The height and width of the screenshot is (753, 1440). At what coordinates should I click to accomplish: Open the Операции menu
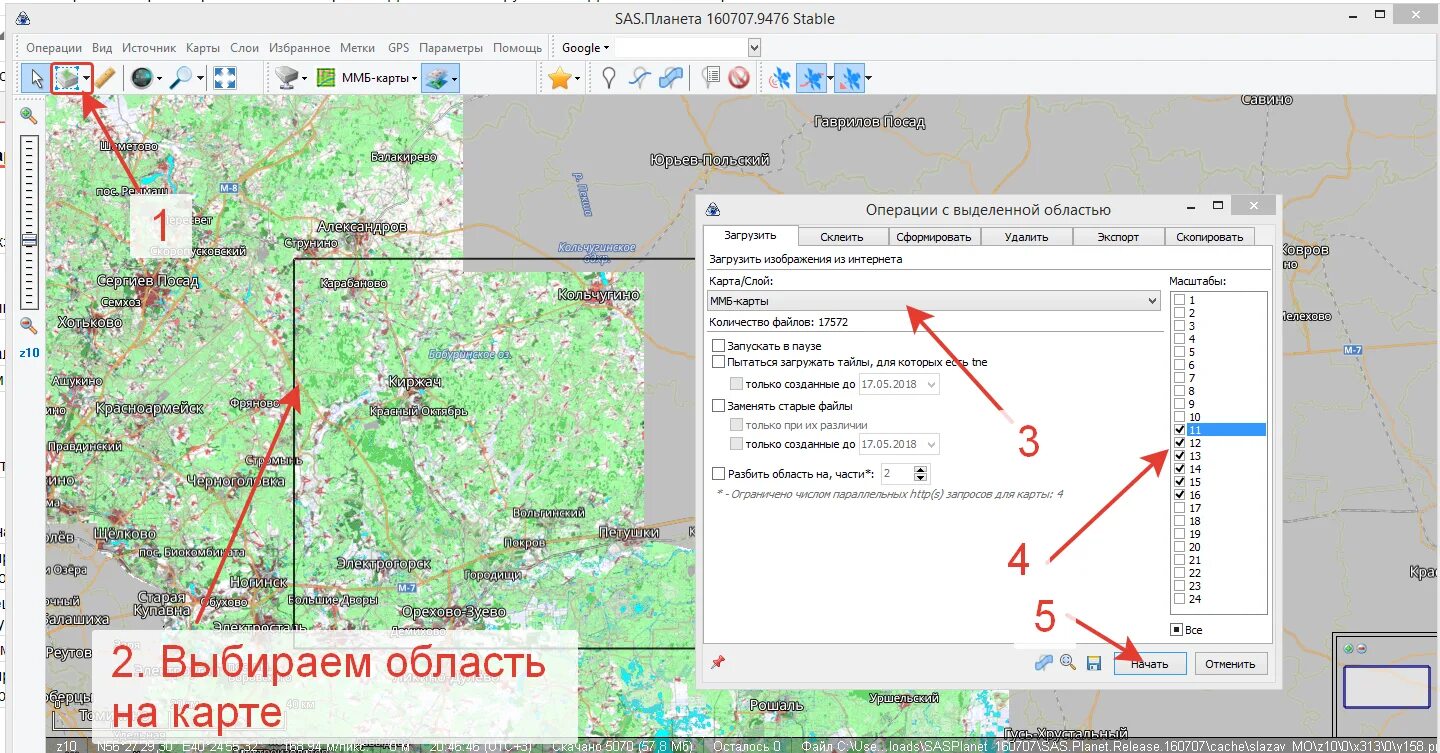[x=54, y=47]
